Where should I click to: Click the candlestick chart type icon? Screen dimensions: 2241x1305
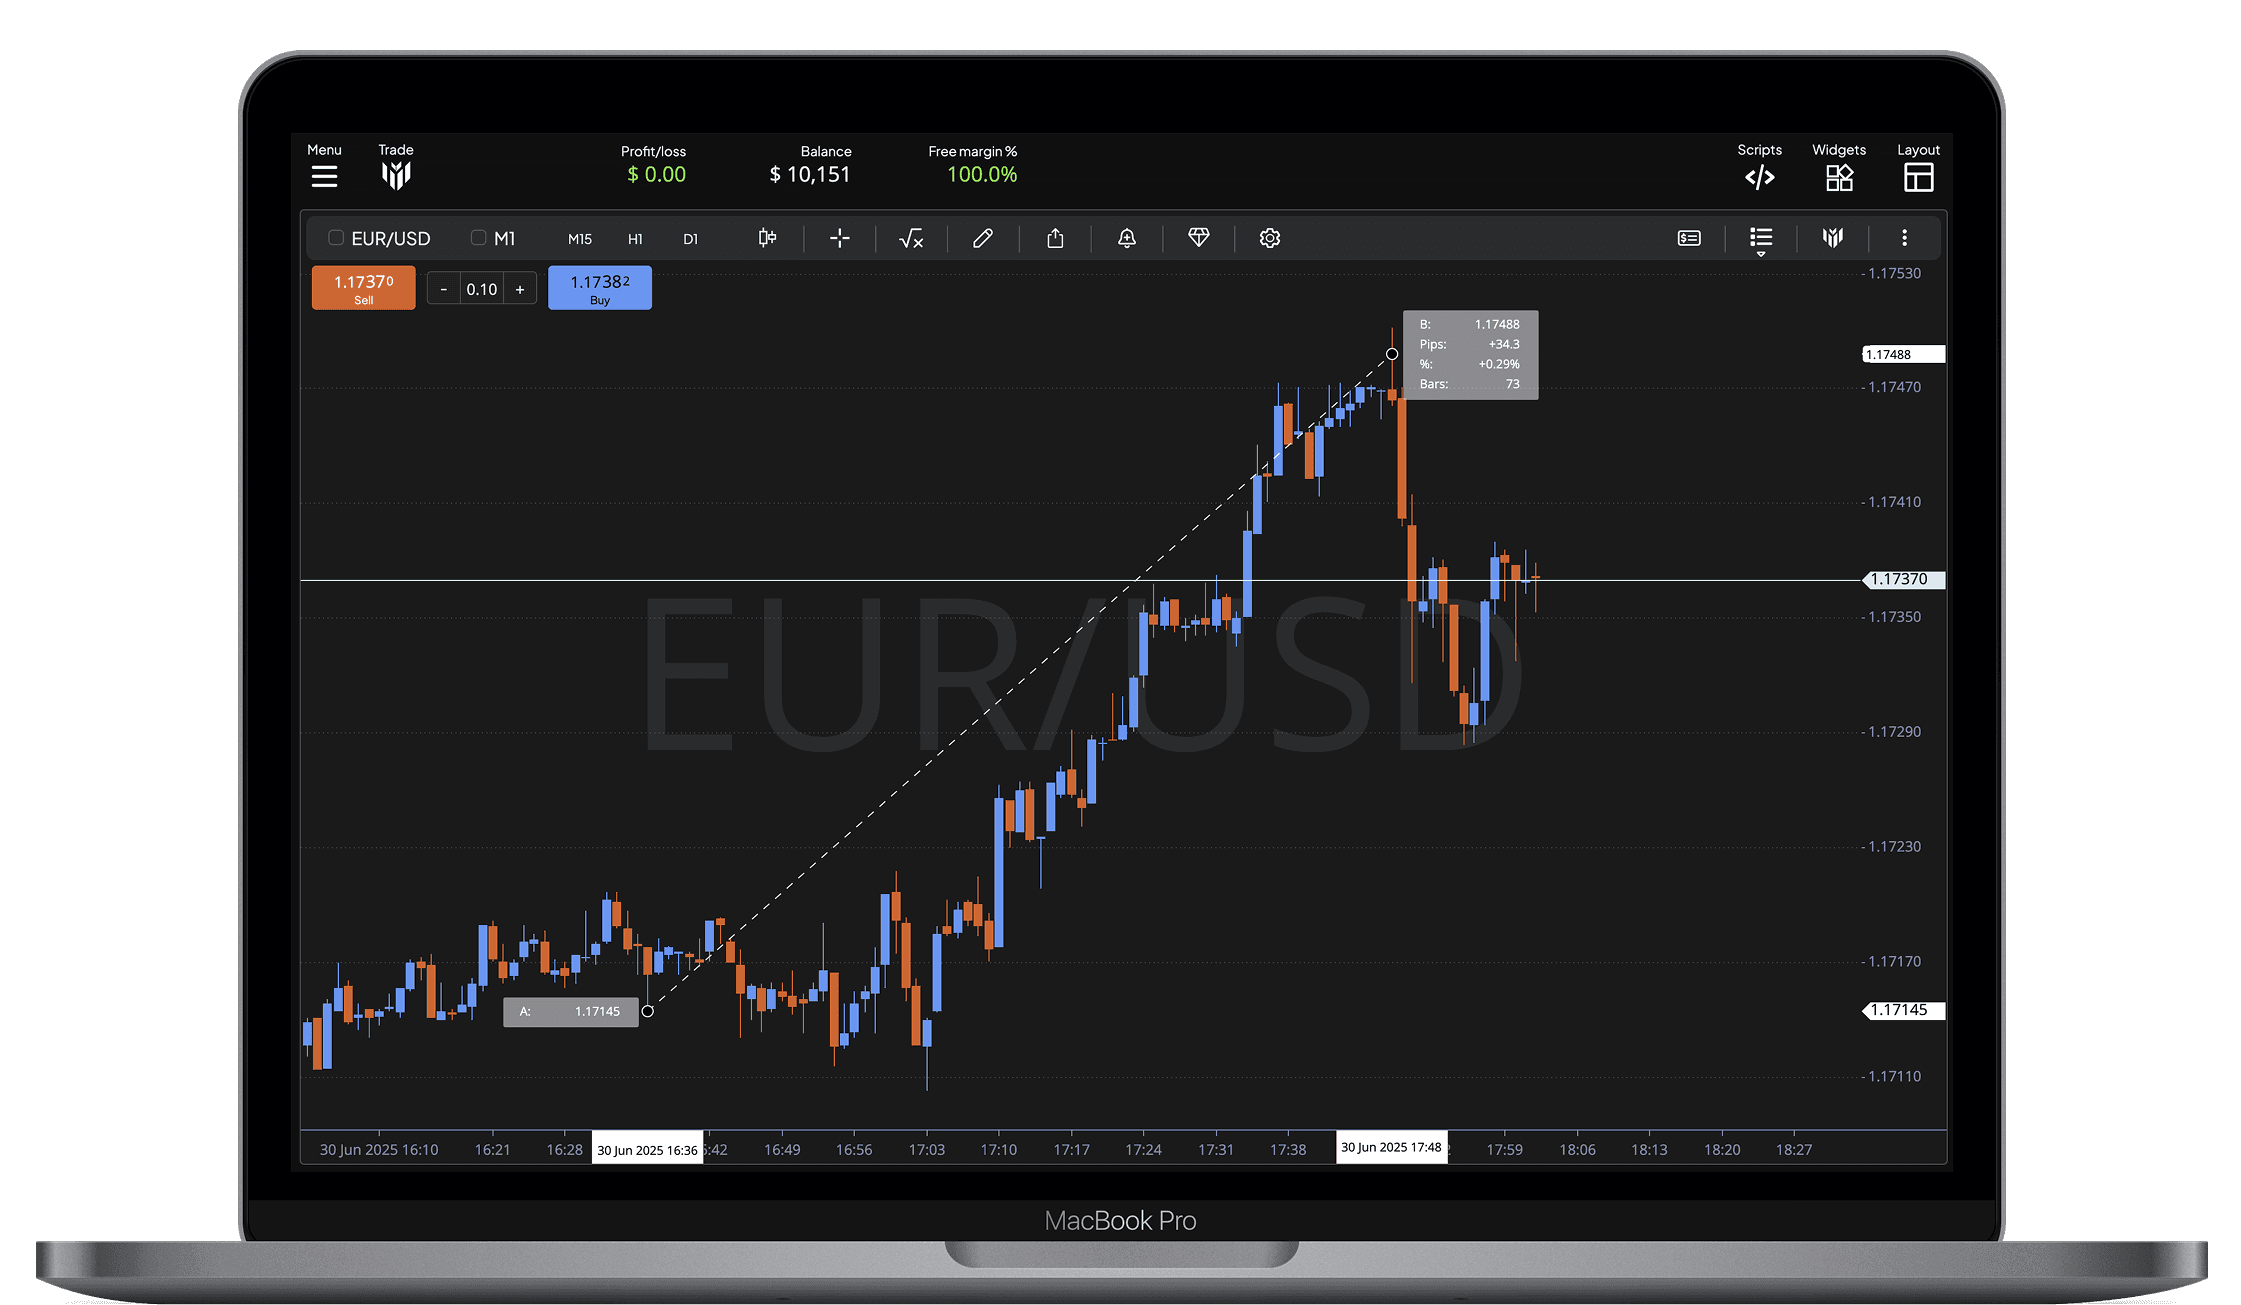(767, 238)
